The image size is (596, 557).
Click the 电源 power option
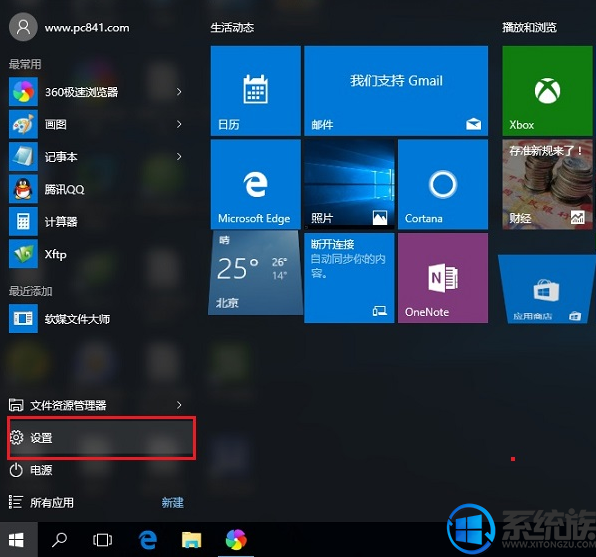click(31, 470)
